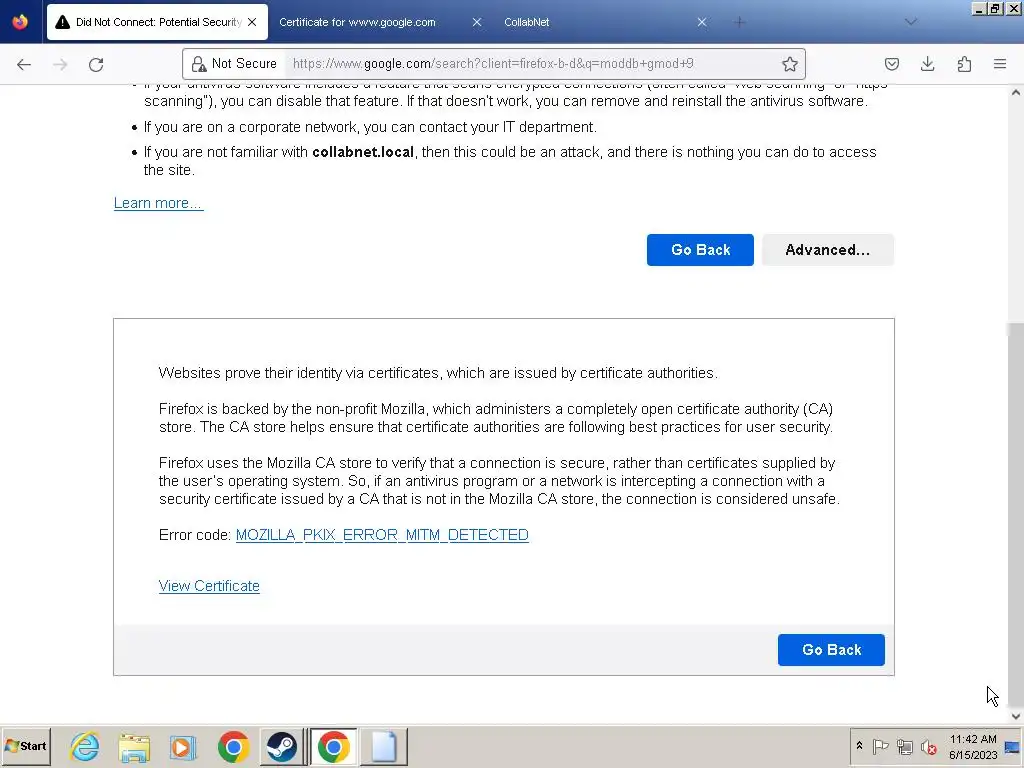Open Steam from the taskbar

282,746
